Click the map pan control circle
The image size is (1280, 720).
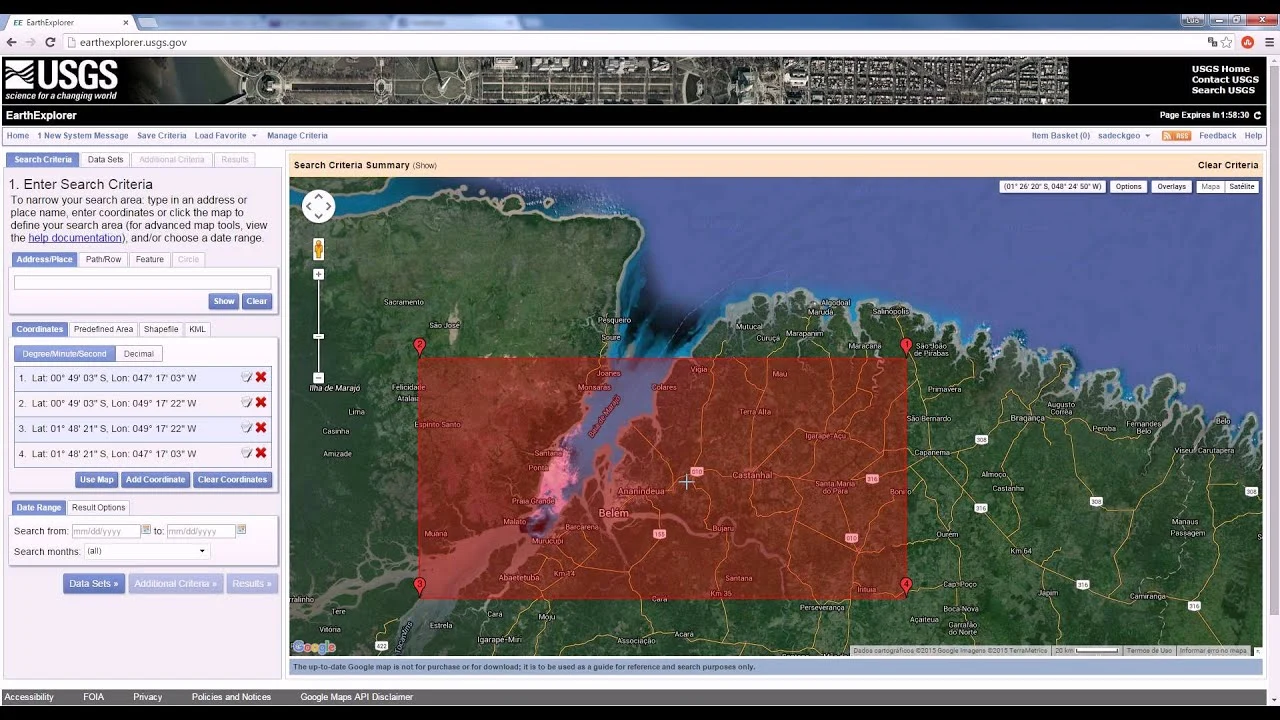318,206
